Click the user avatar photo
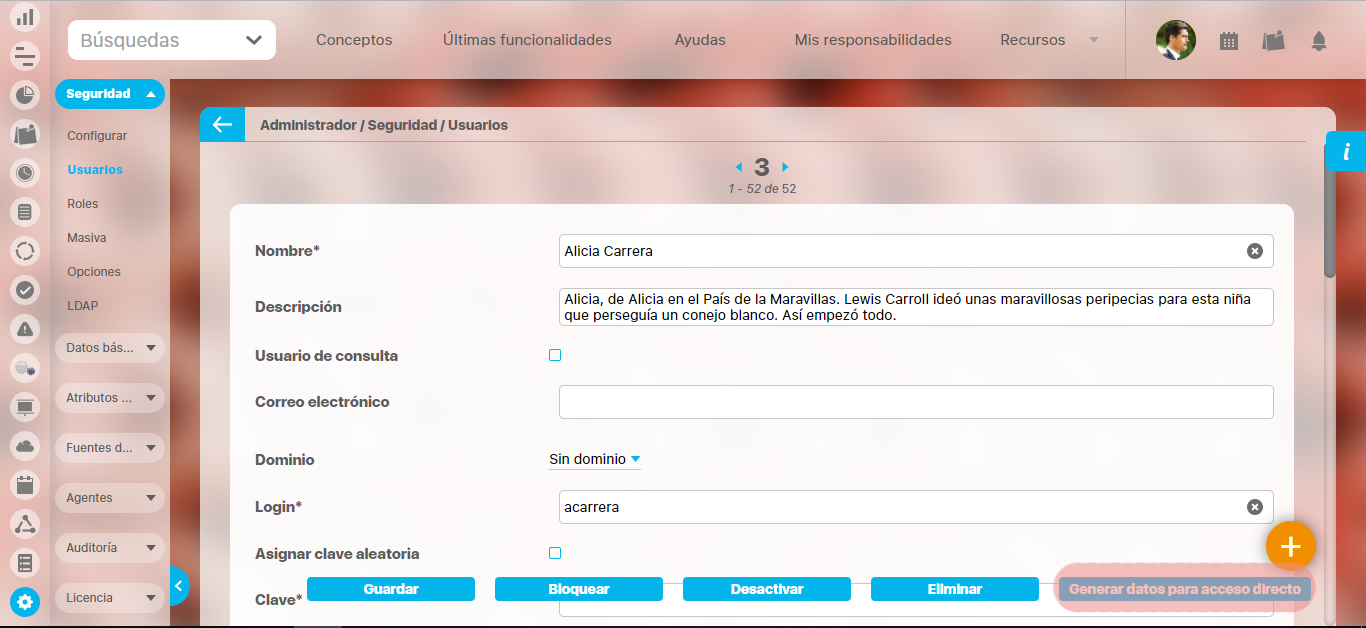The width and height of the screenshot is (1366, 628). coord(1175,40)
